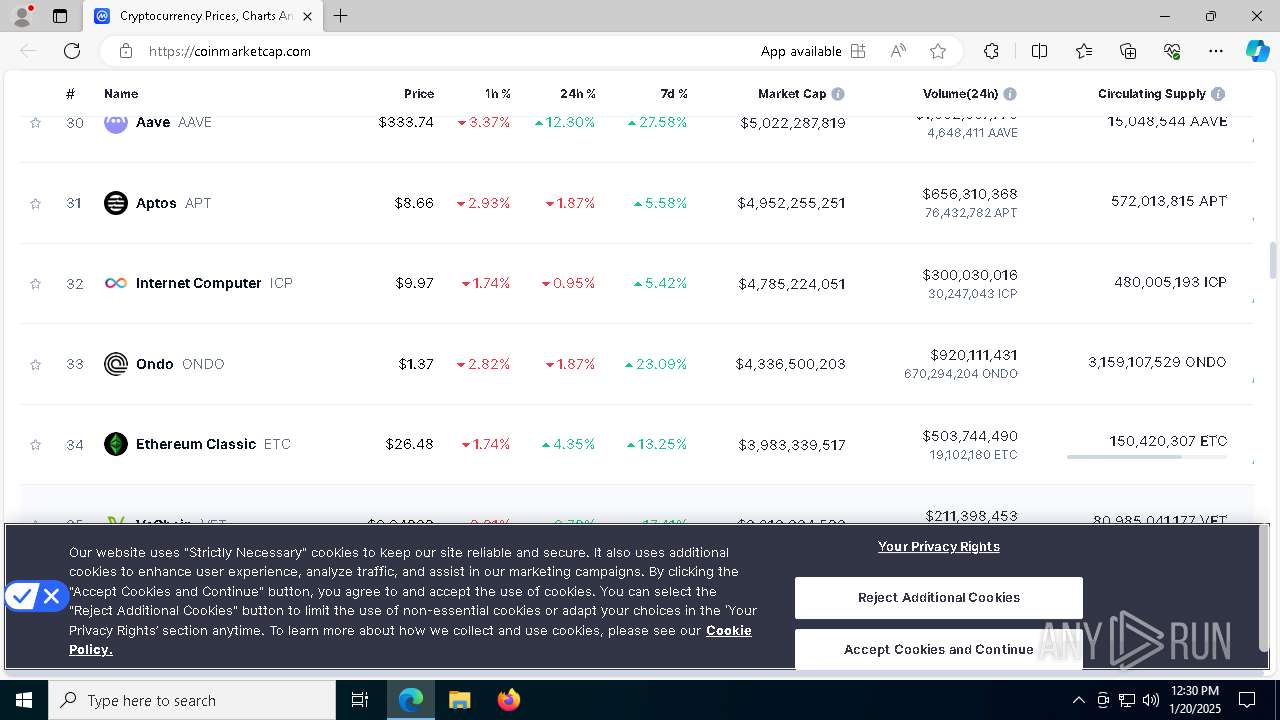The image size is (1280, 720).
Task: Open the Circulating Supply info icon
Action: click(x=1218, y=94)
